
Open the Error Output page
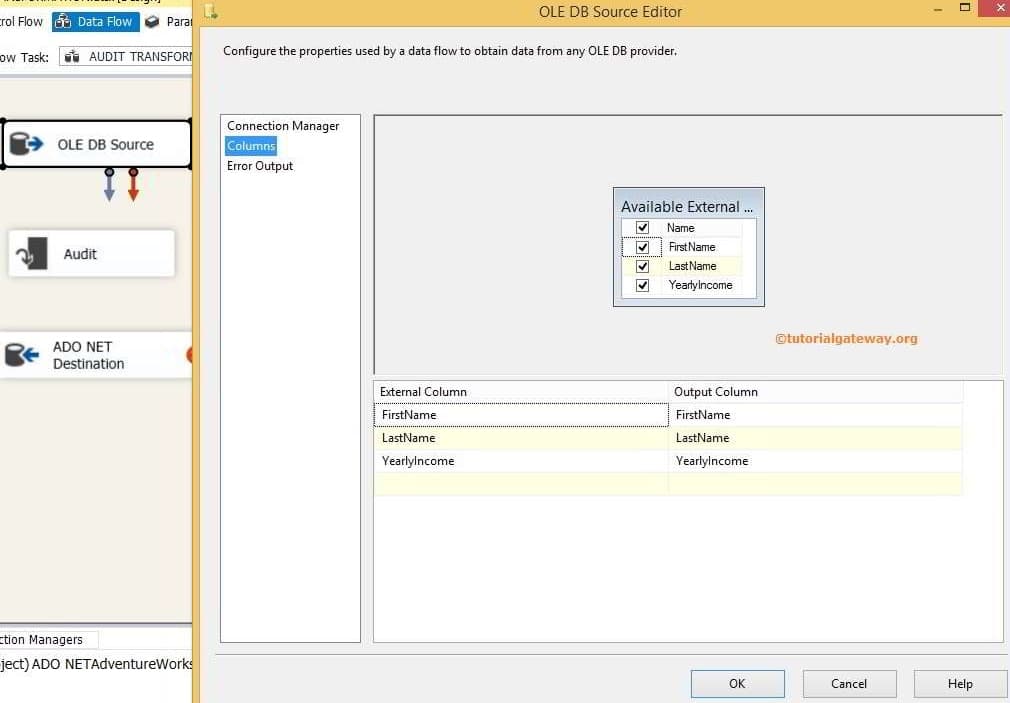coord(259,166)
